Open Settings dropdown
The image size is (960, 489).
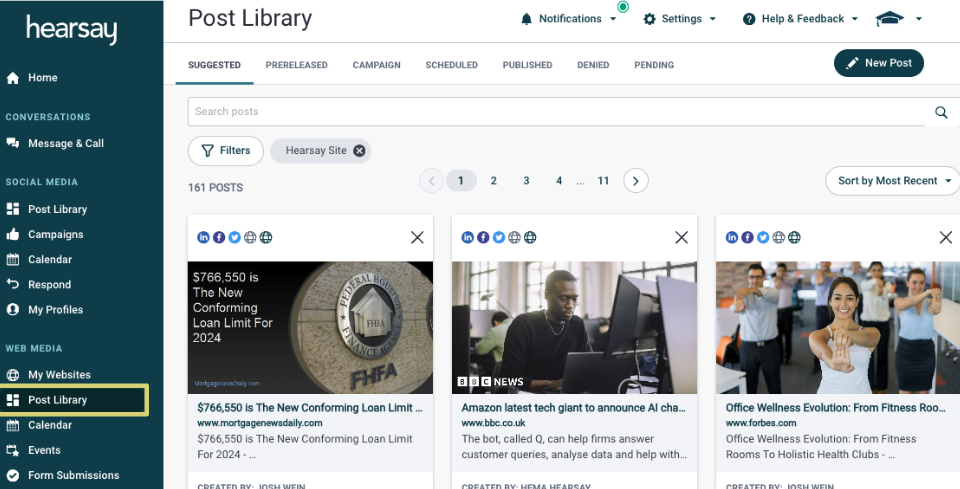click(680, 19)
